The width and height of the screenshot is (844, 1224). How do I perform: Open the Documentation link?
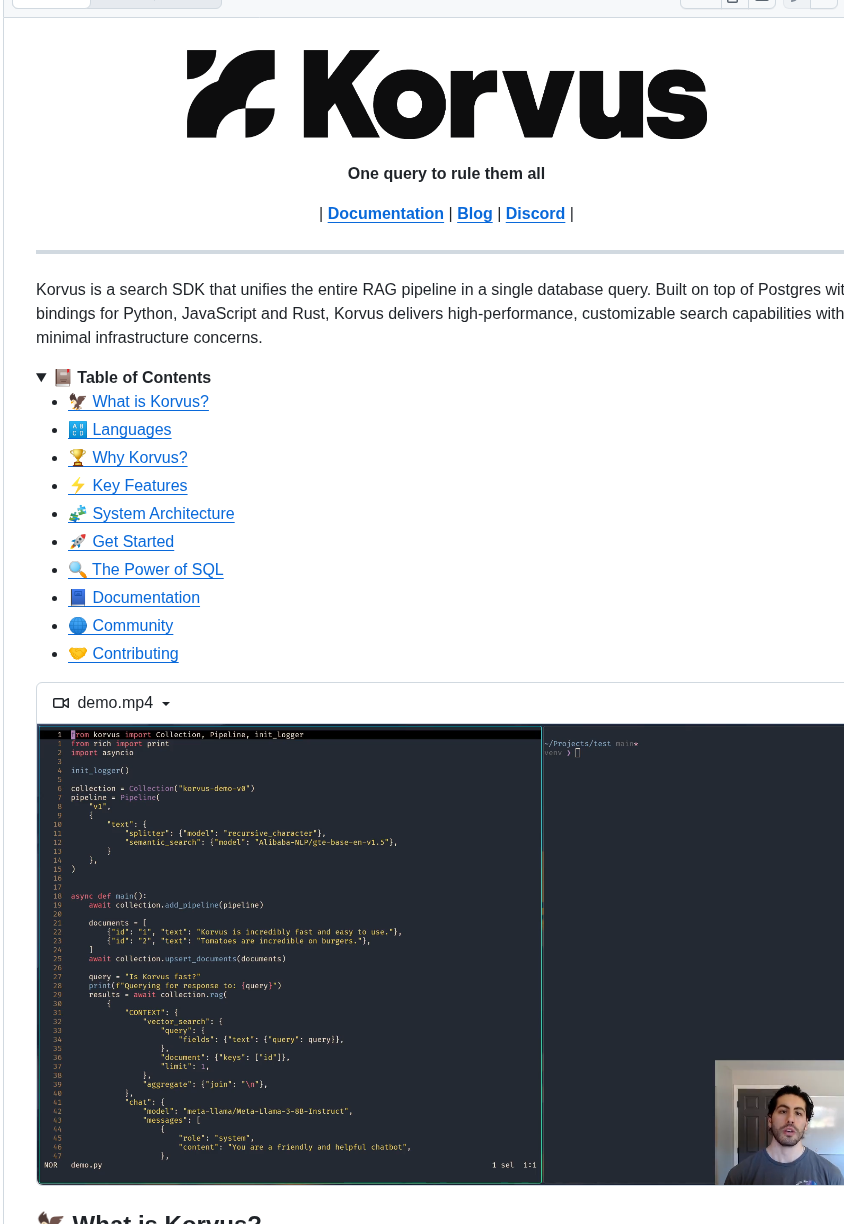(386, 213)
